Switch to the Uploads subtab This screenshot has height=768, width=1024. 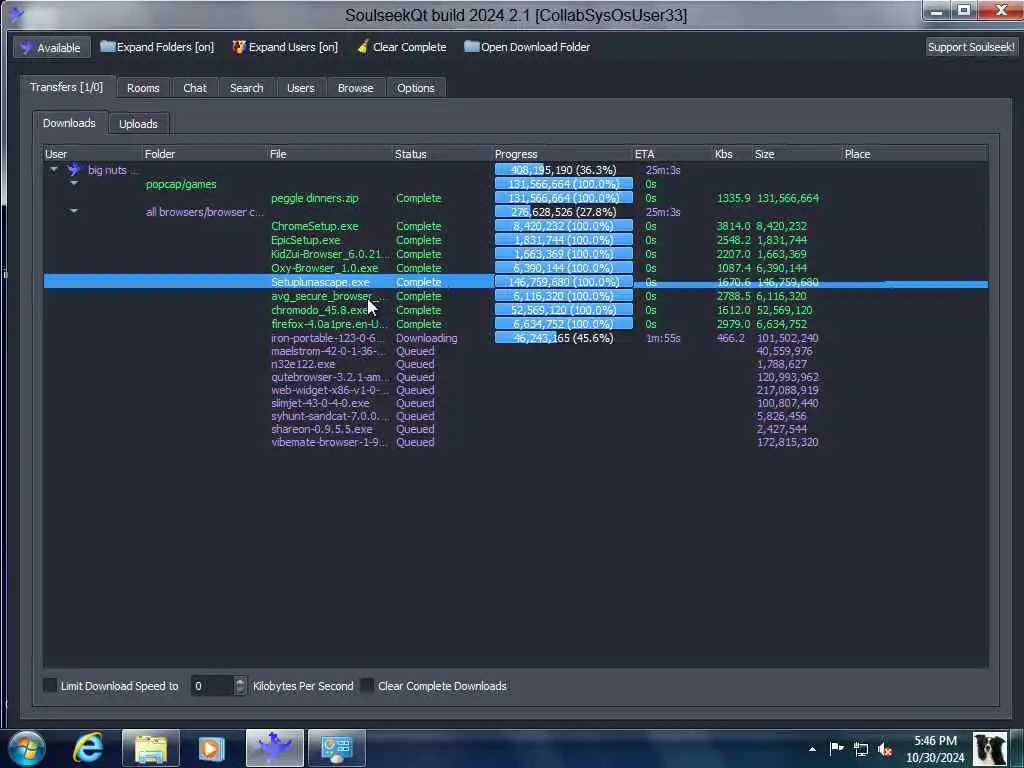click(138, 123)
